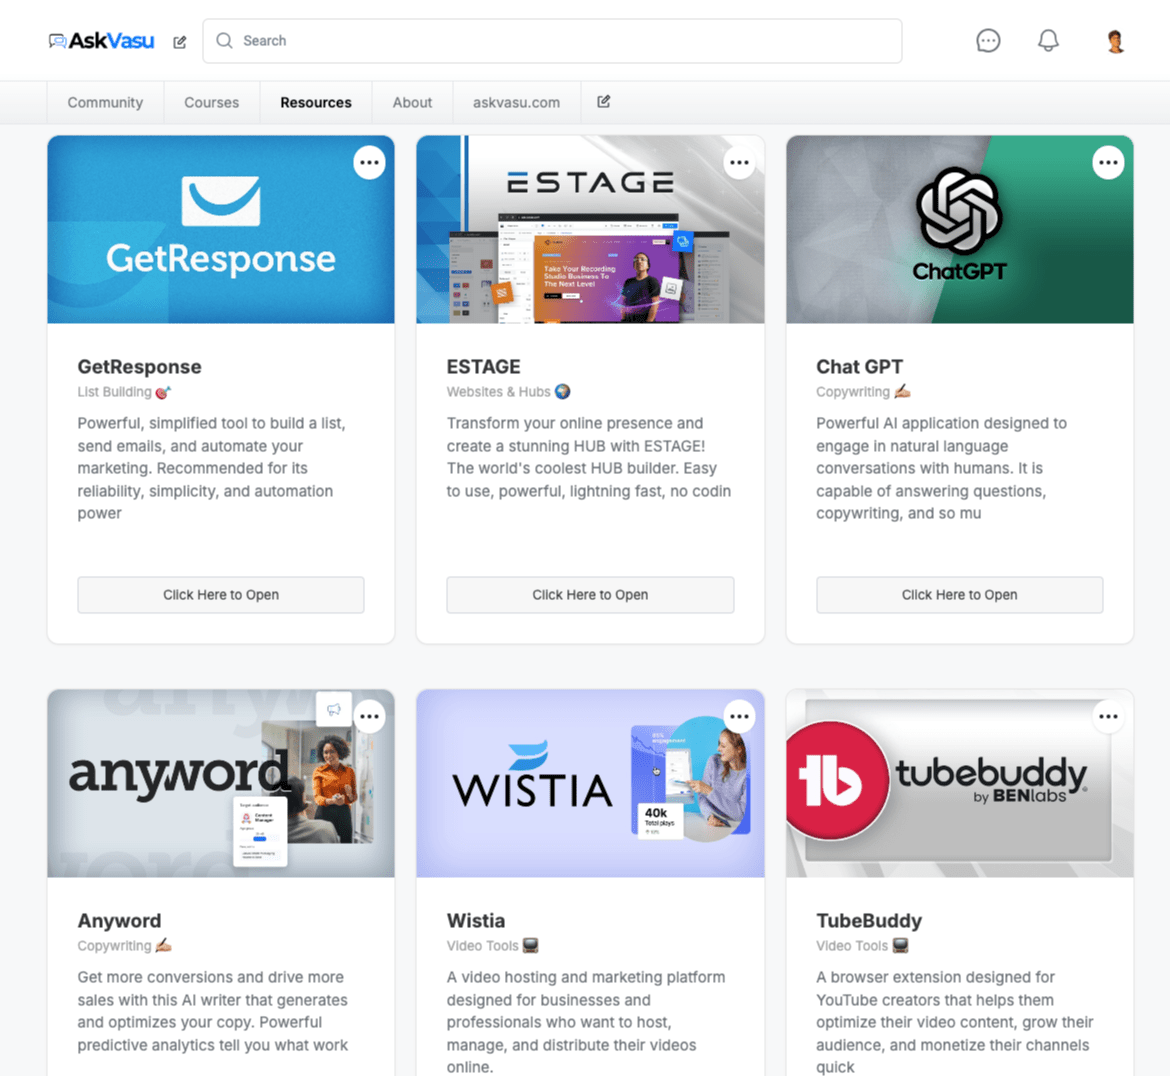Click Copywriting label under Anyword
The width and height of the screenshot is (1171, 1077).
(124, 946)
